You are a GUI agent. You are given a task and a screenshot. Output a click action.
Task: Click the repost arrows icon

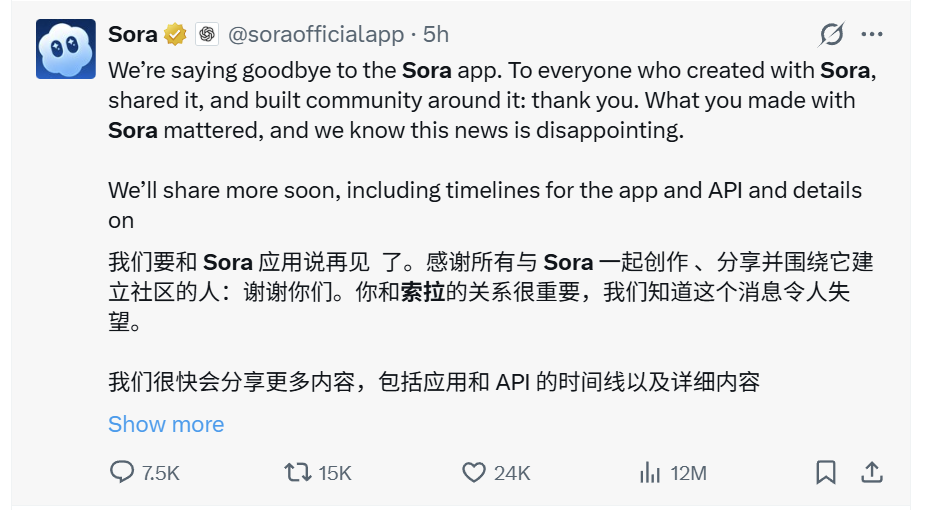pyautogui.click(x=297, y=472)
